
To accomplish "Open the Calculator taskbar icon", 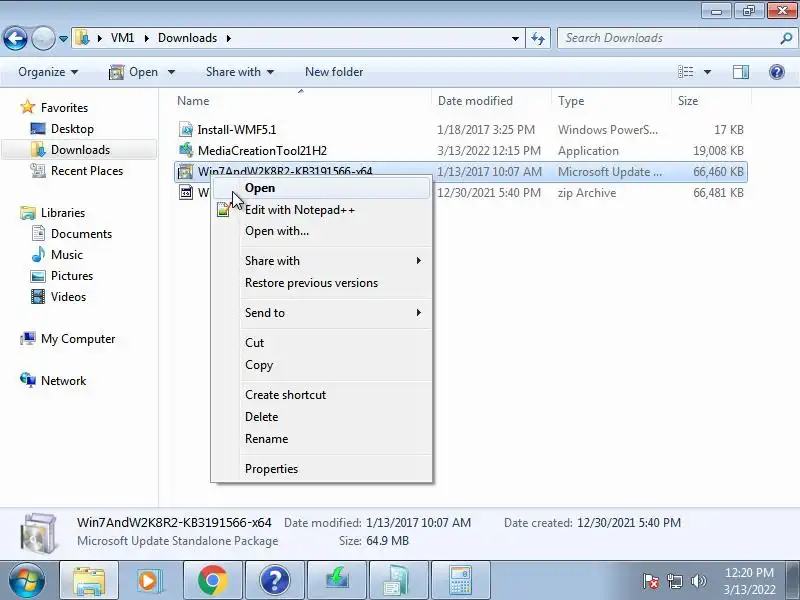I will (x=460, y=580).
